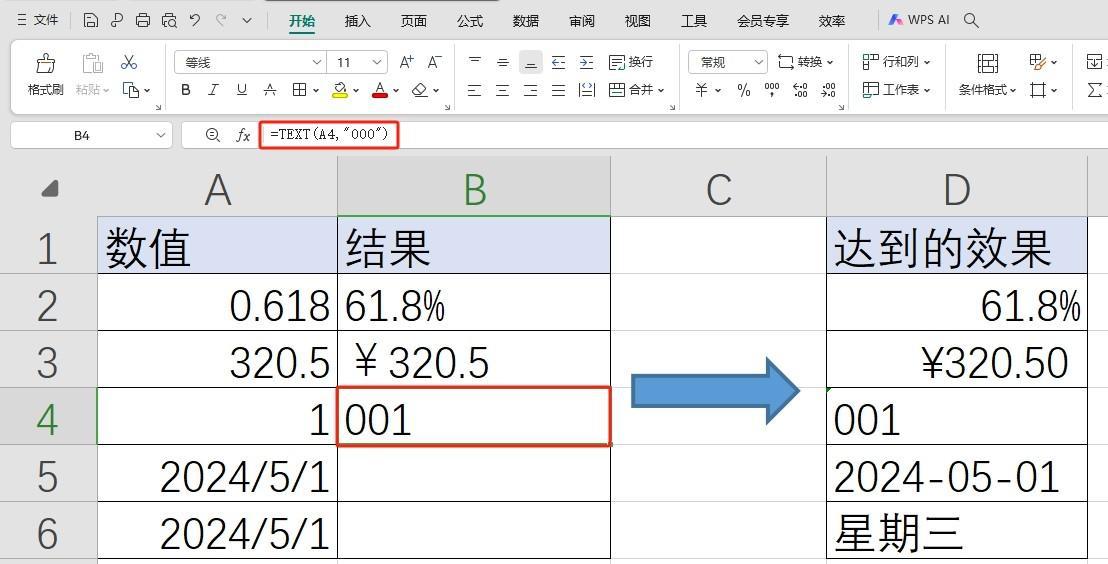The image size is (1108, 564).
Task: Click the Borders grid icon
Action: [x=300, y=90]
